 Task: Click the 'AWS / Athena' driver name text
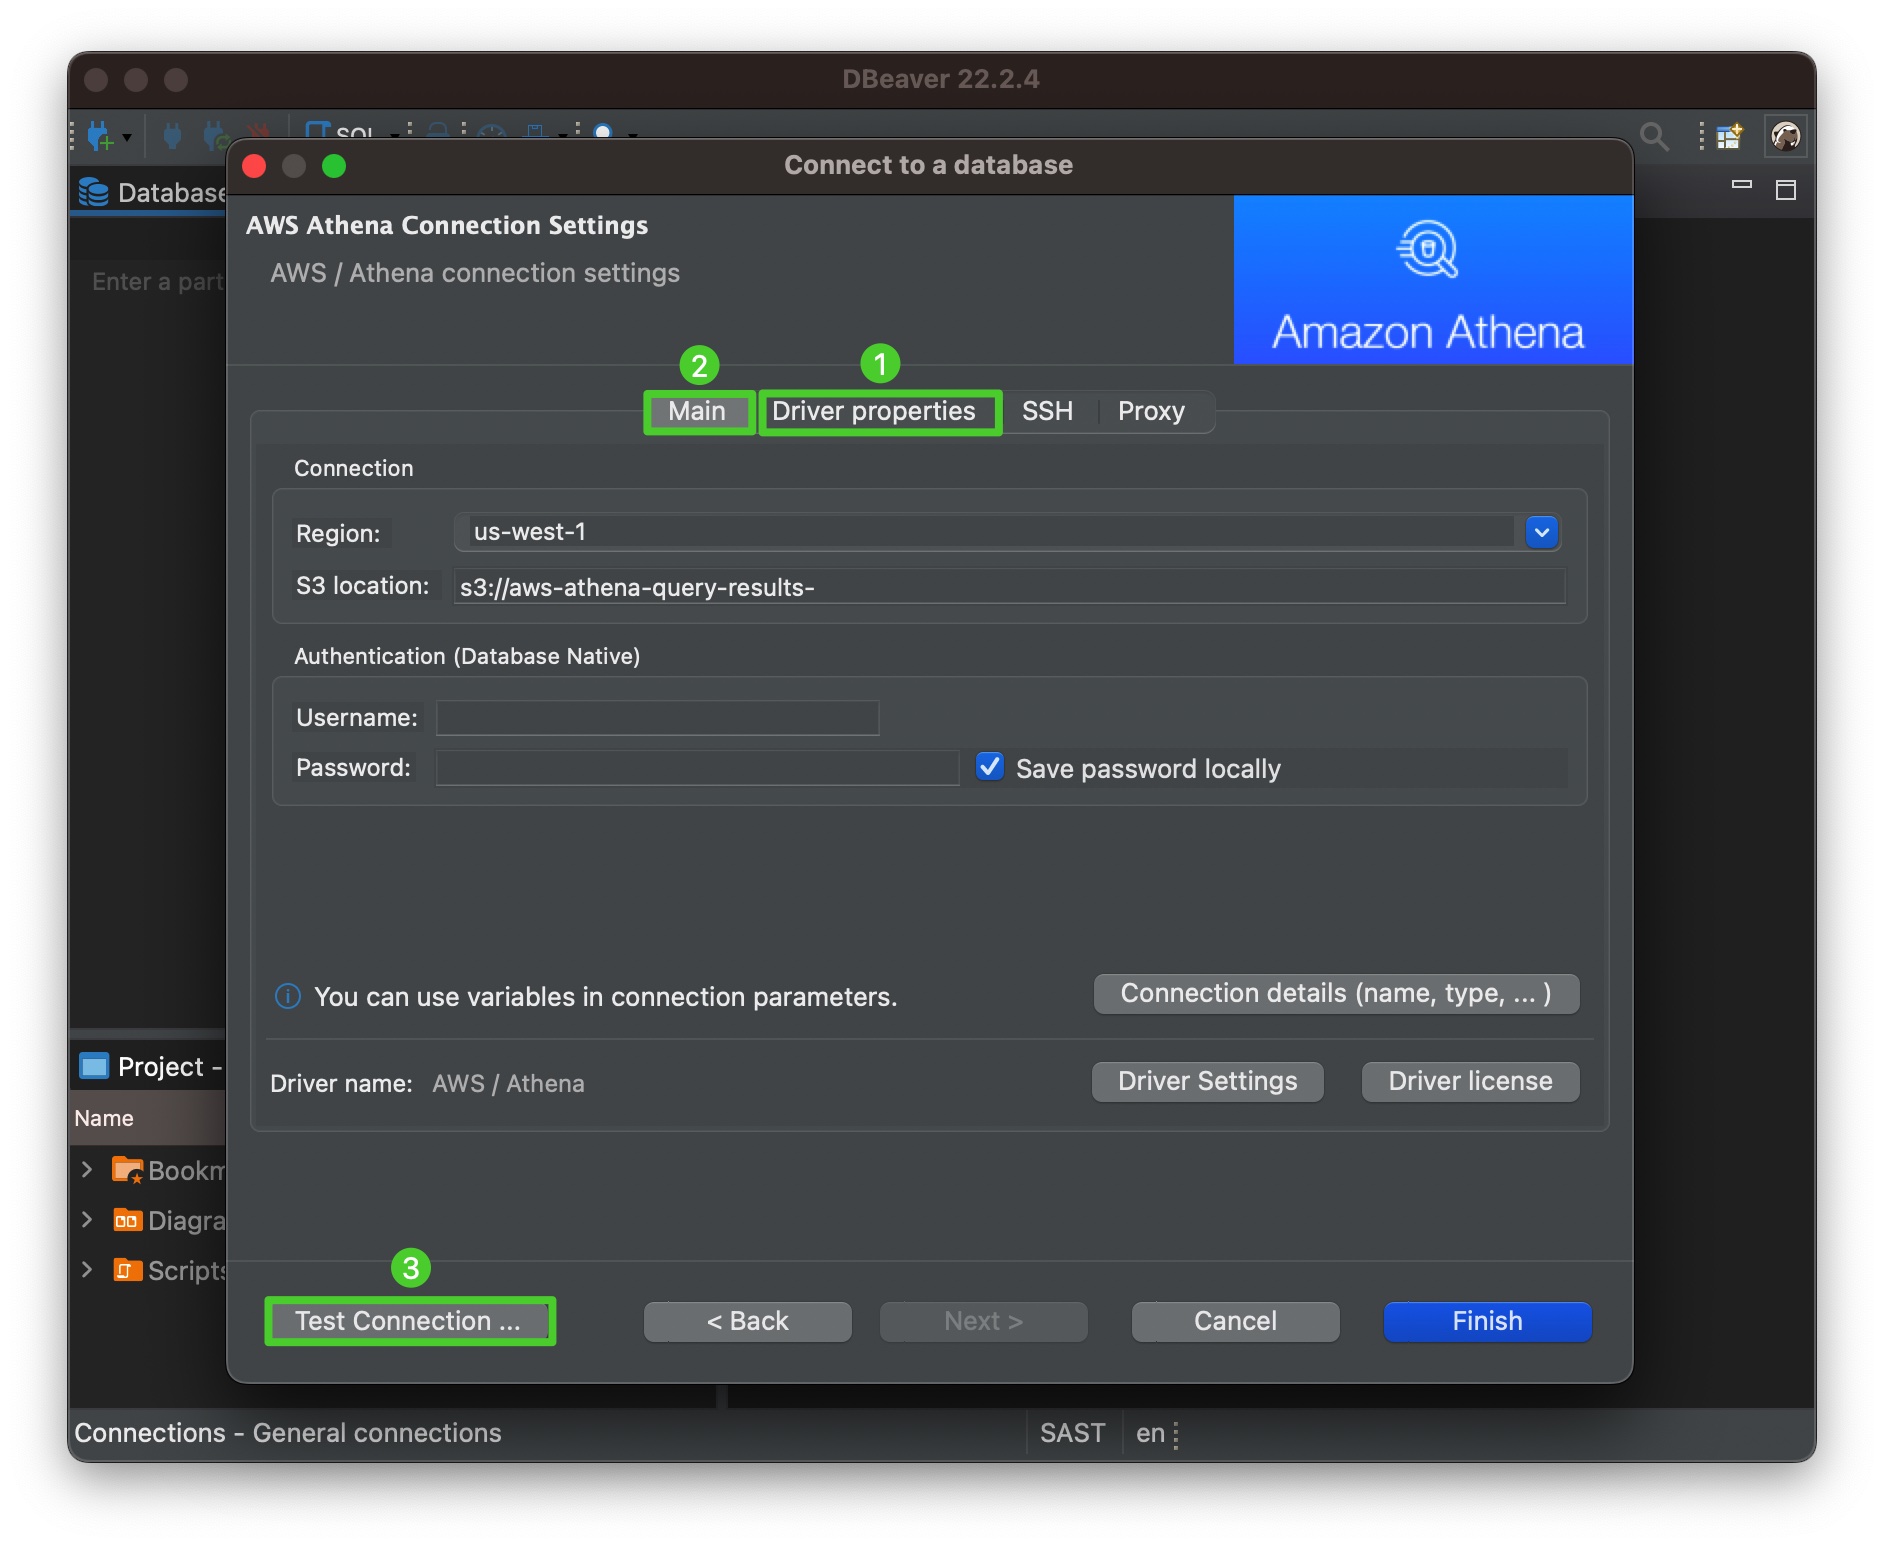508,1083
